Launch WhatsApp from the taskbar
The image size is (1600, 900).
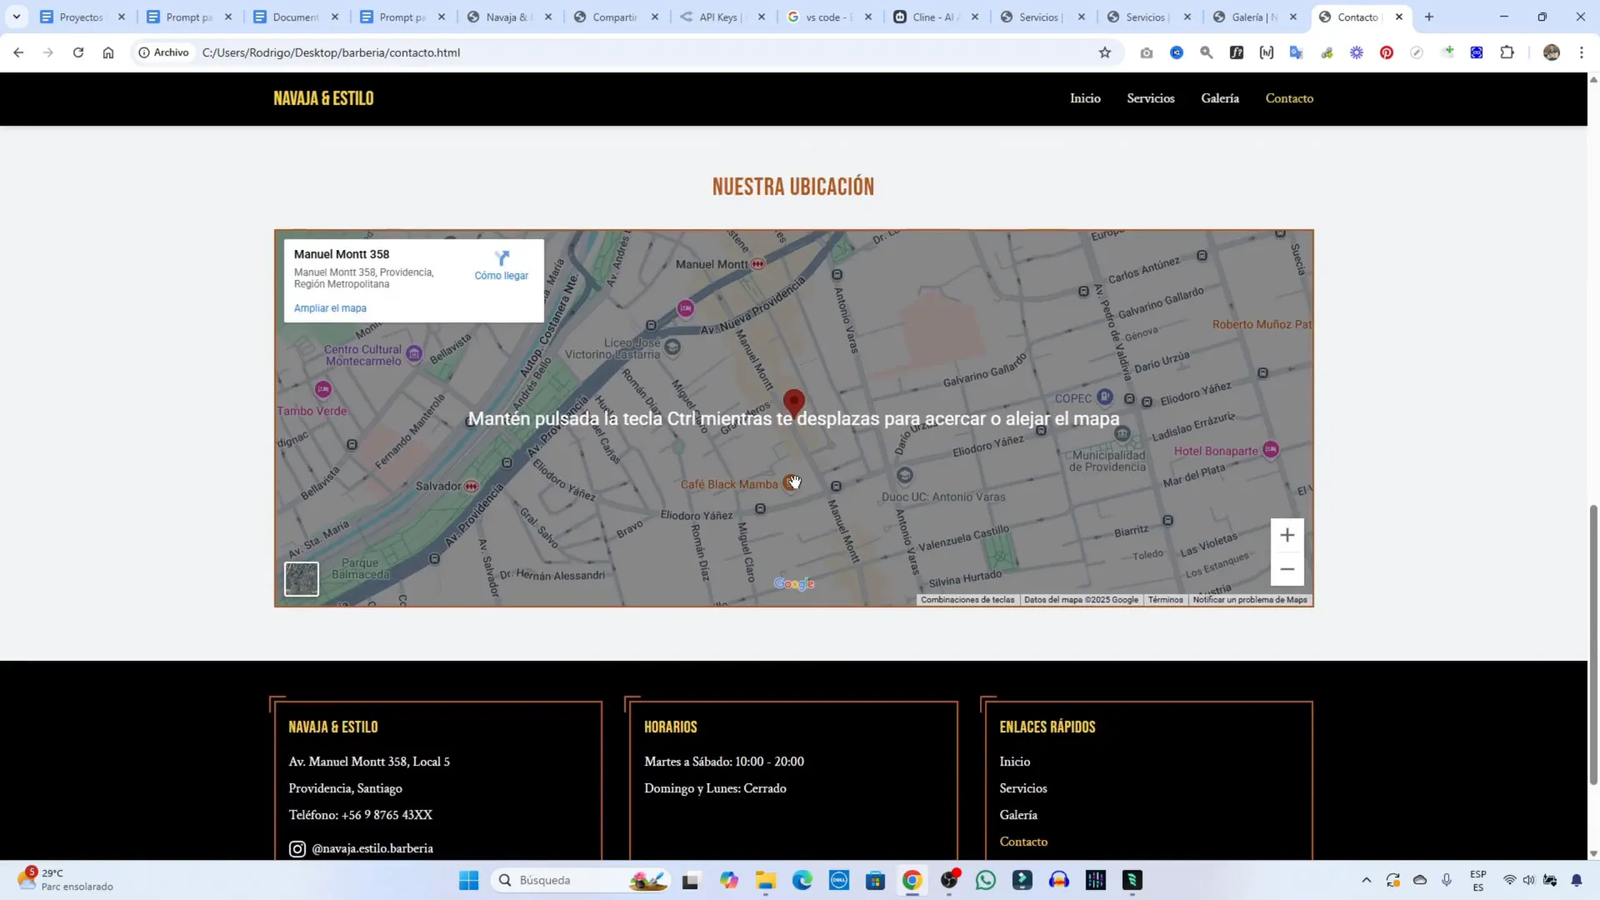pyautogui.click(x=986, y=880)
